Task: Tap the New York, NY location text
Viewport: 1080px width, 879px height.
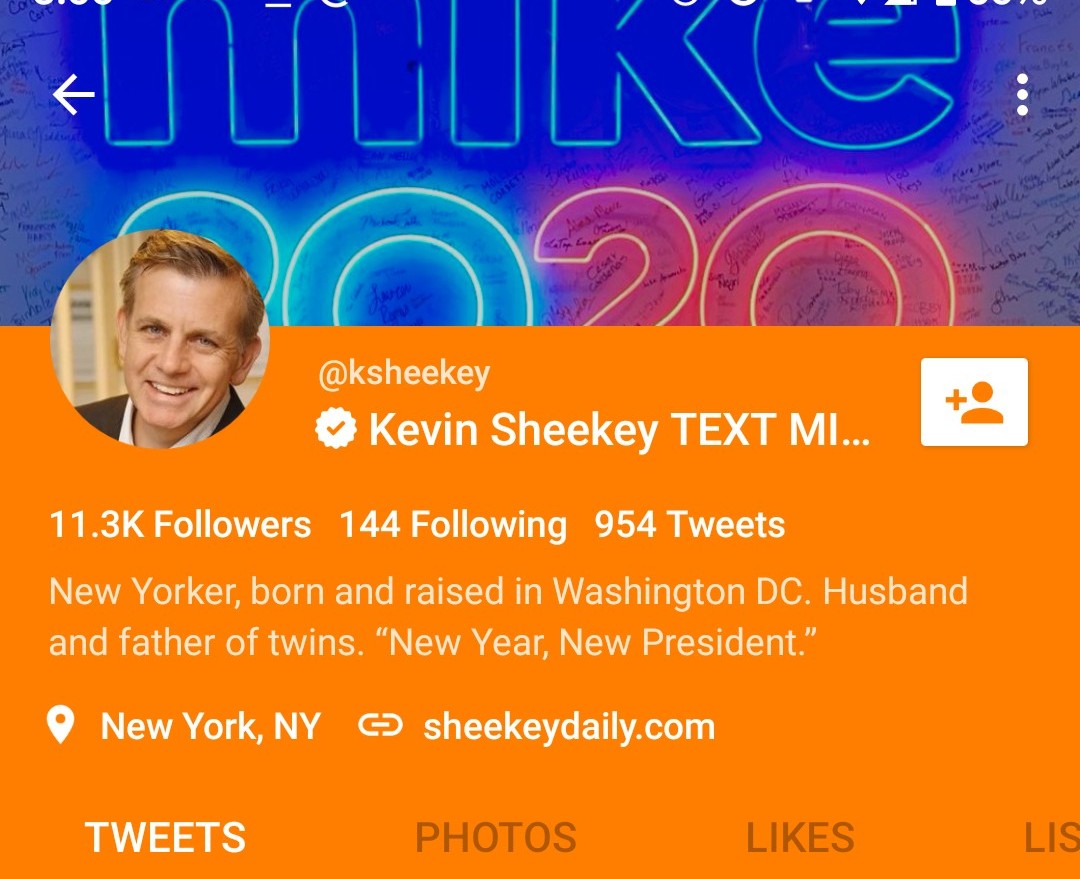Action: click(210, 726)
